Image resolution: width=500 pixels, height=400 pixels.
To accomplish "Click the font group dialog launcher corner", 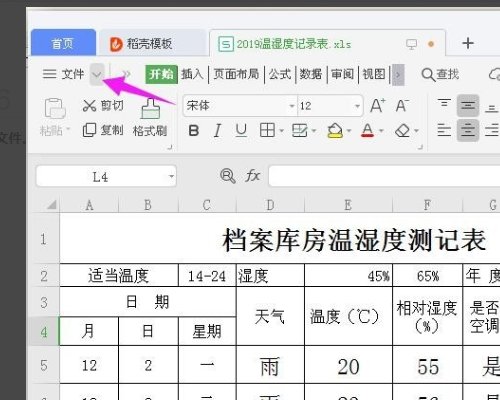I will [x=420, y=146].
